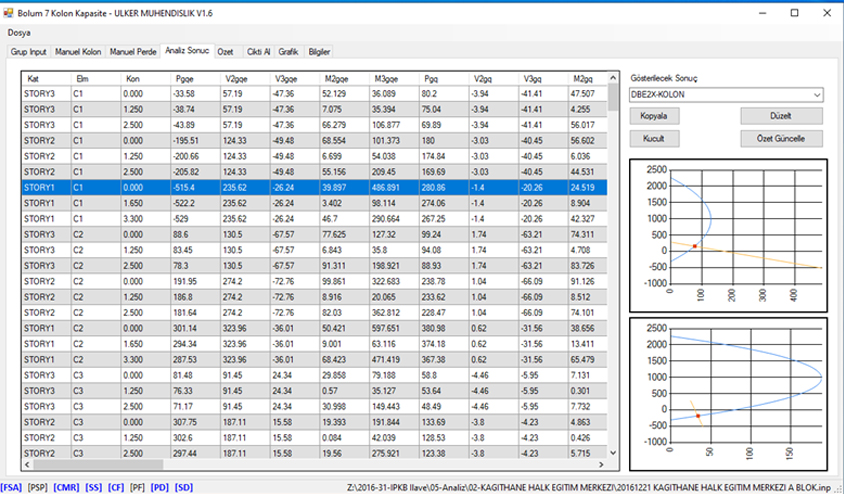This screenshot has height=494, width=844.
Task: Click the cell value 597.651
Action: pyautogui.click(x=394, y=328)
